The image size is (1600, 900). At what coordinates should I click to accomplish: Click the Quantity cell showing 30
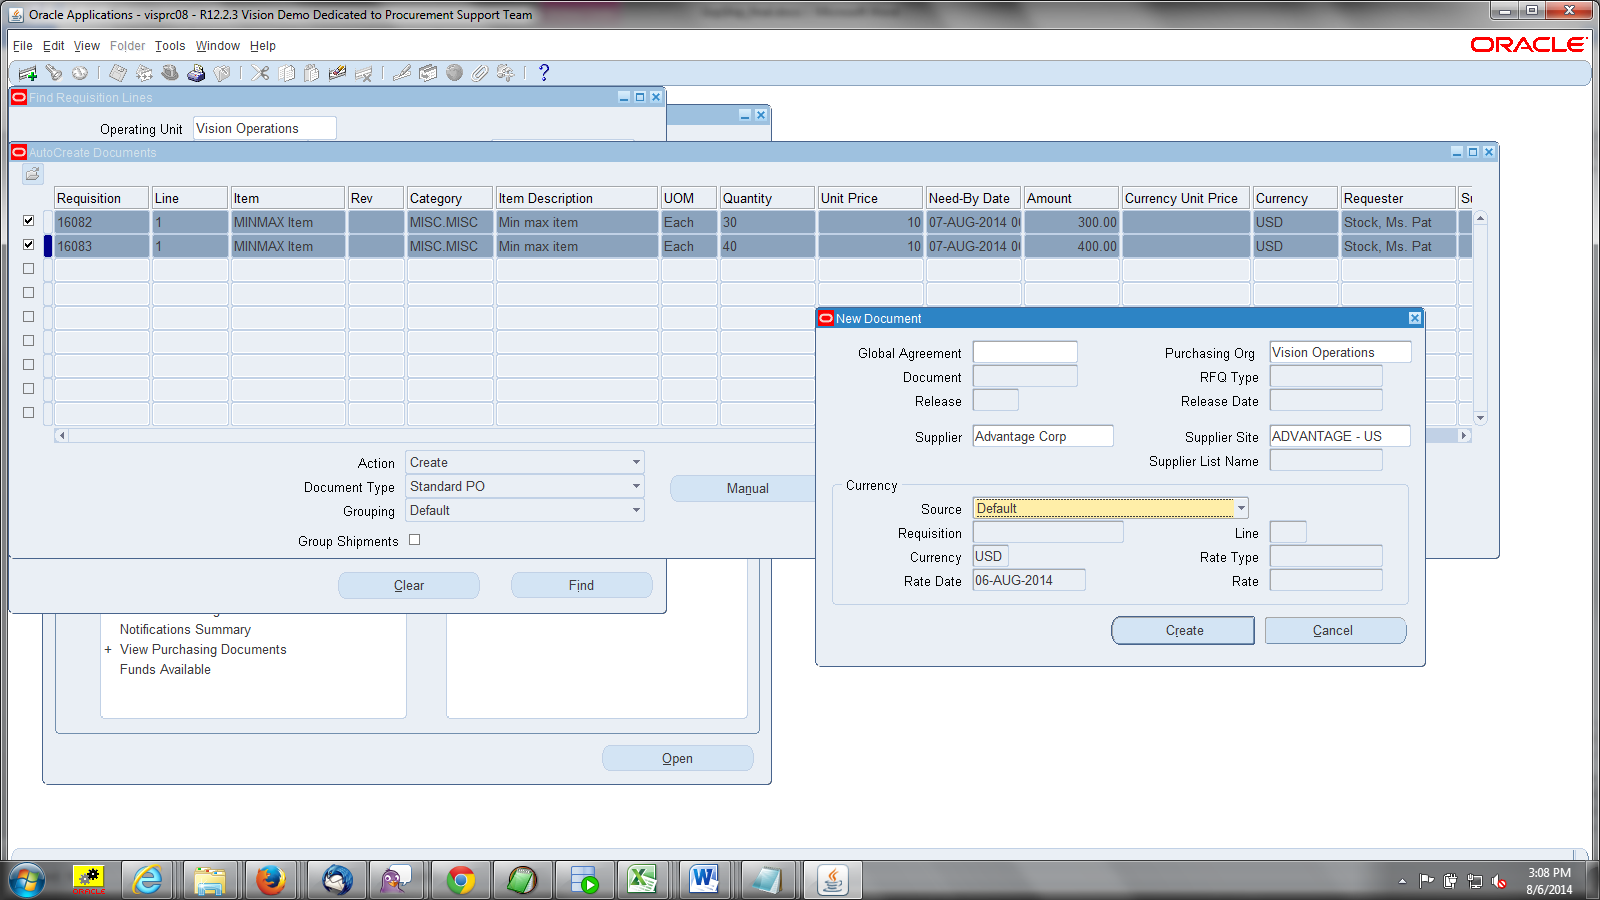pos(767,222)
